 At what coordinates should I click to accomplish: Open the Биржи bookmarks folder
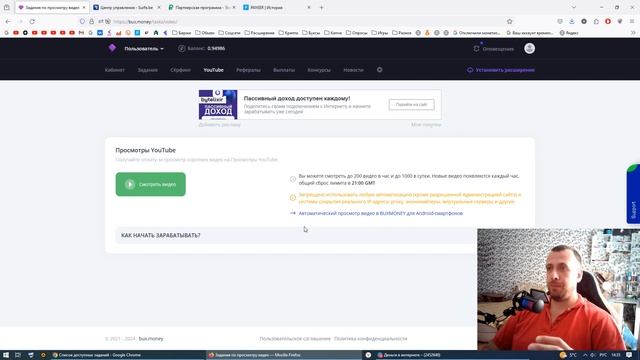tap(181, 33)
